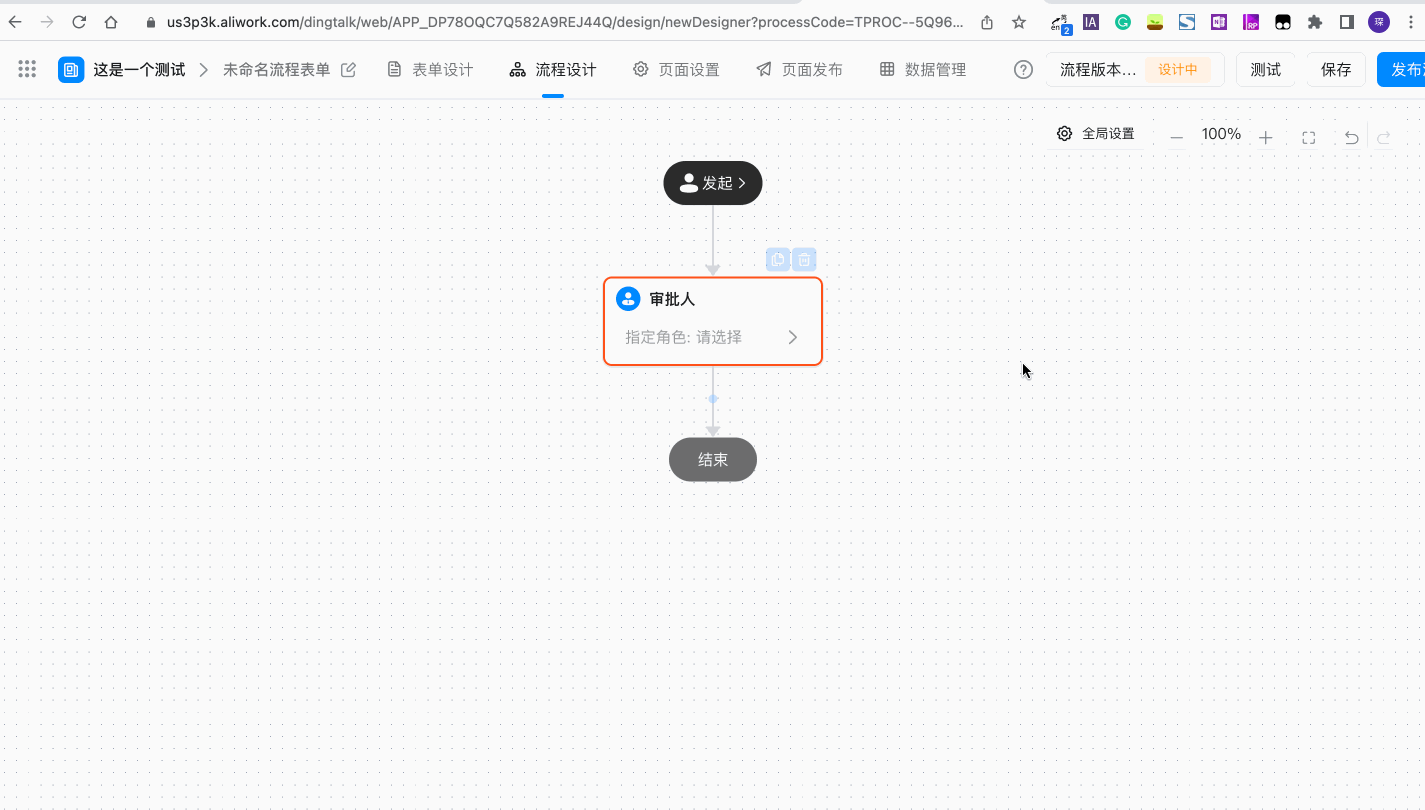Go back in browser history
Screen dimensions: 1425x810
tap(15, 22)
